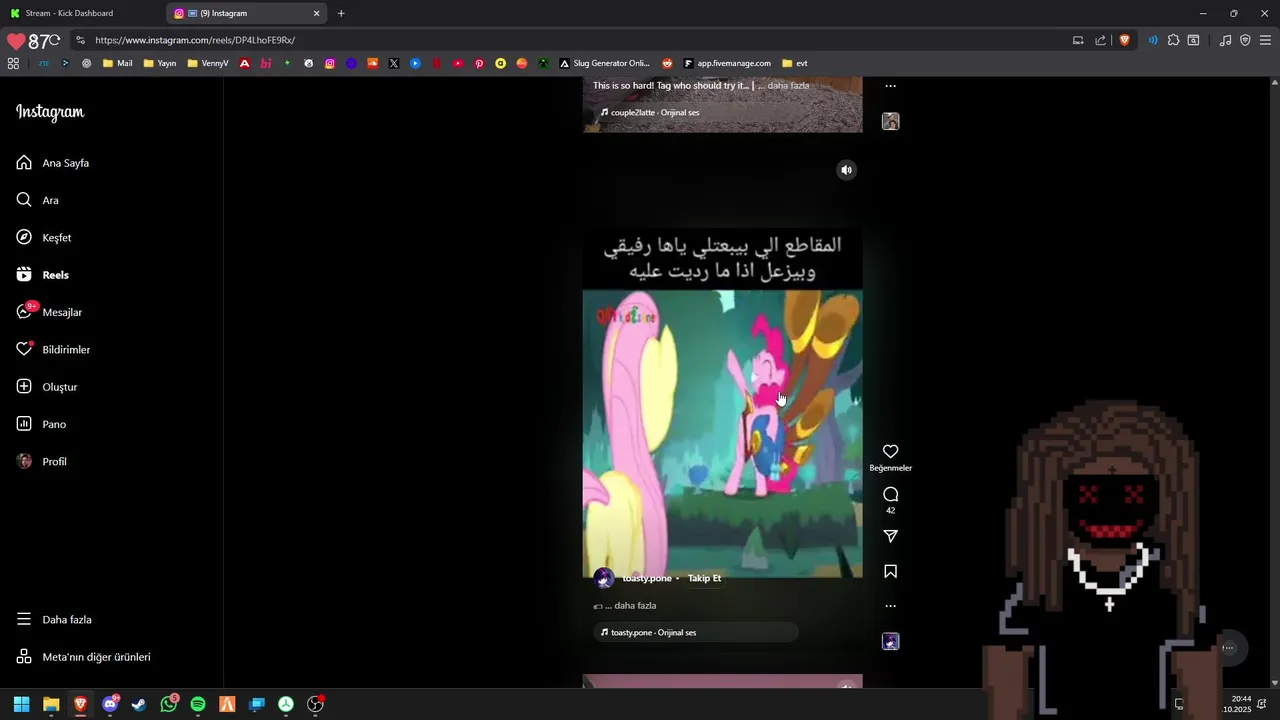This screenshot has width=1280, height=720.
Task: Click the share page icon
Action: [x=1101, y=40]
